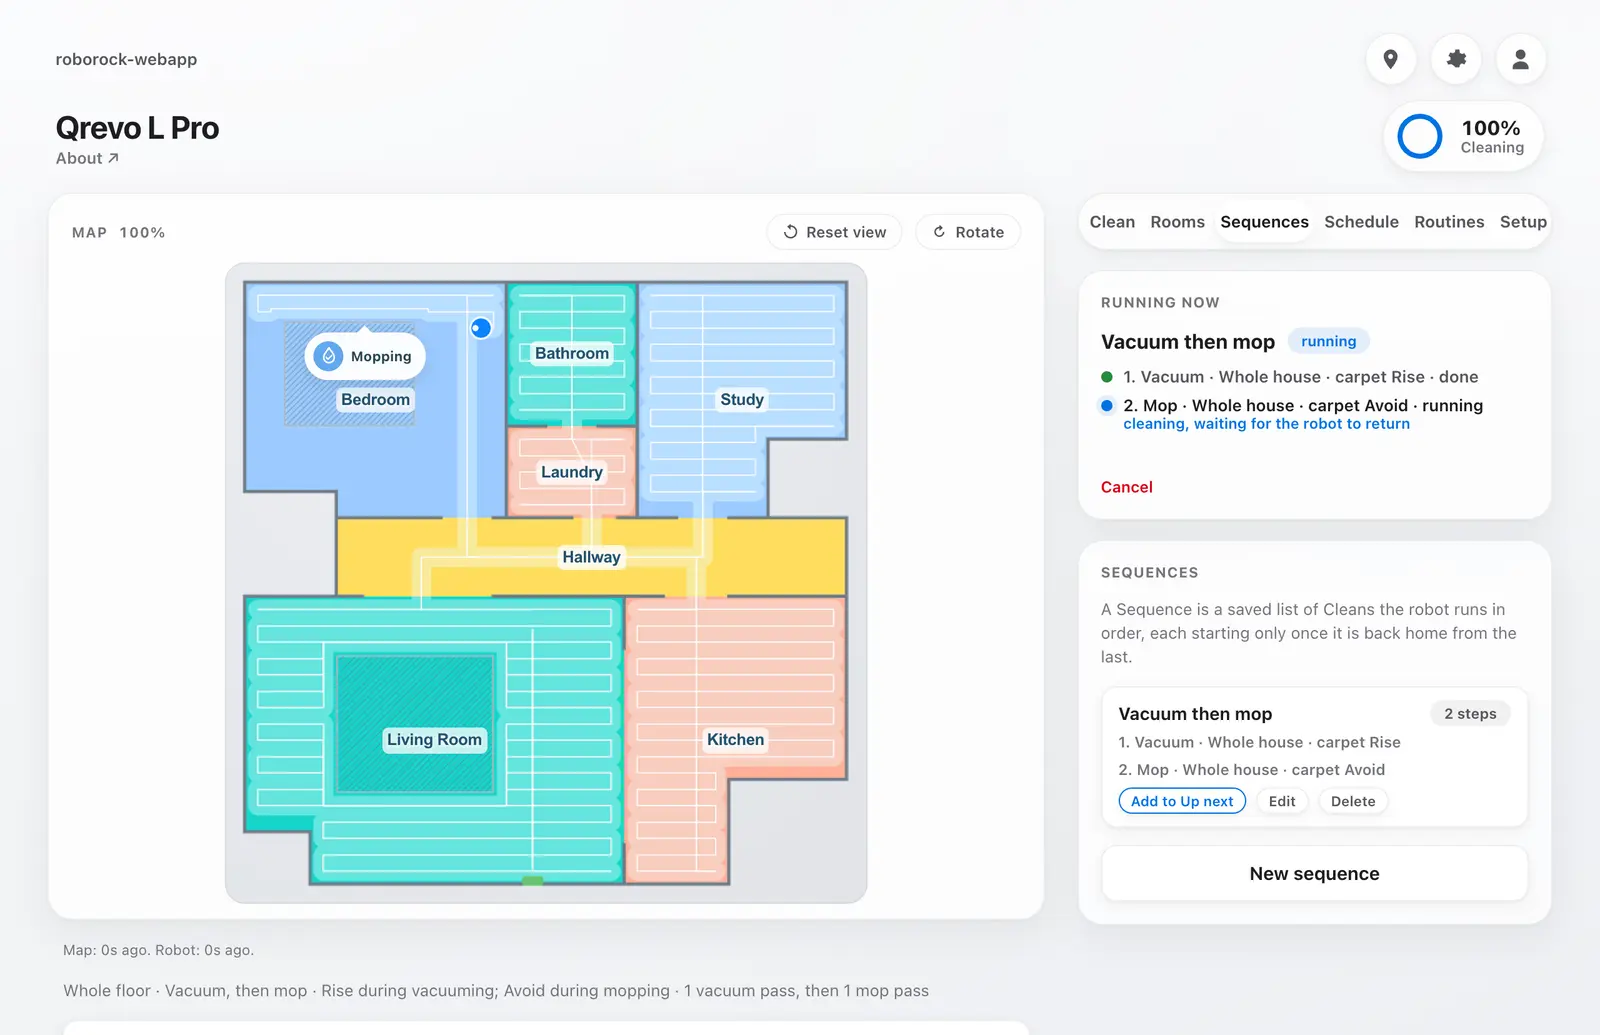The image size is (1600, 1035).
Task: Open the user account icon
Action: click(1520, 60)
